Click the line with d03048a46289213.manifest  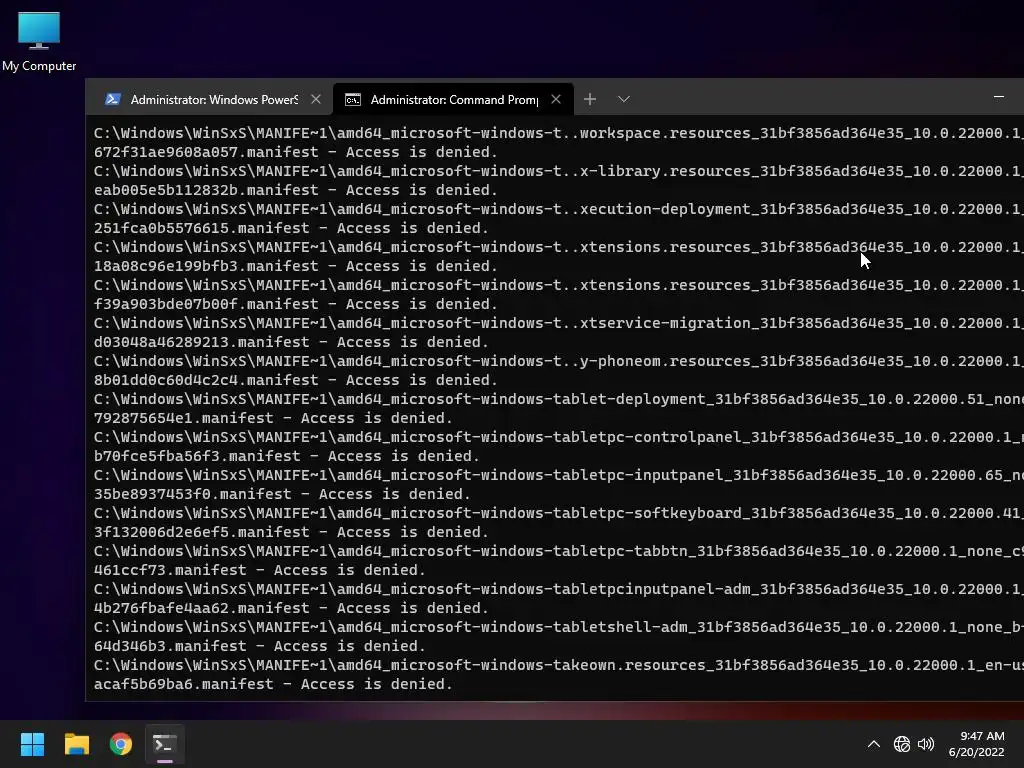(x=291, y=342)
